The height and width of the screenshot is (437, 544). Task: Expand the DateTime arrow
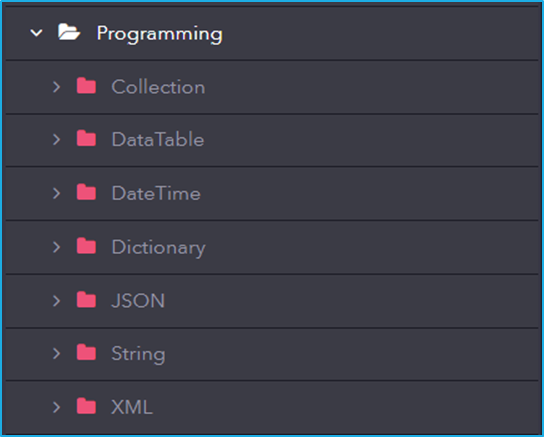point(57,193)
